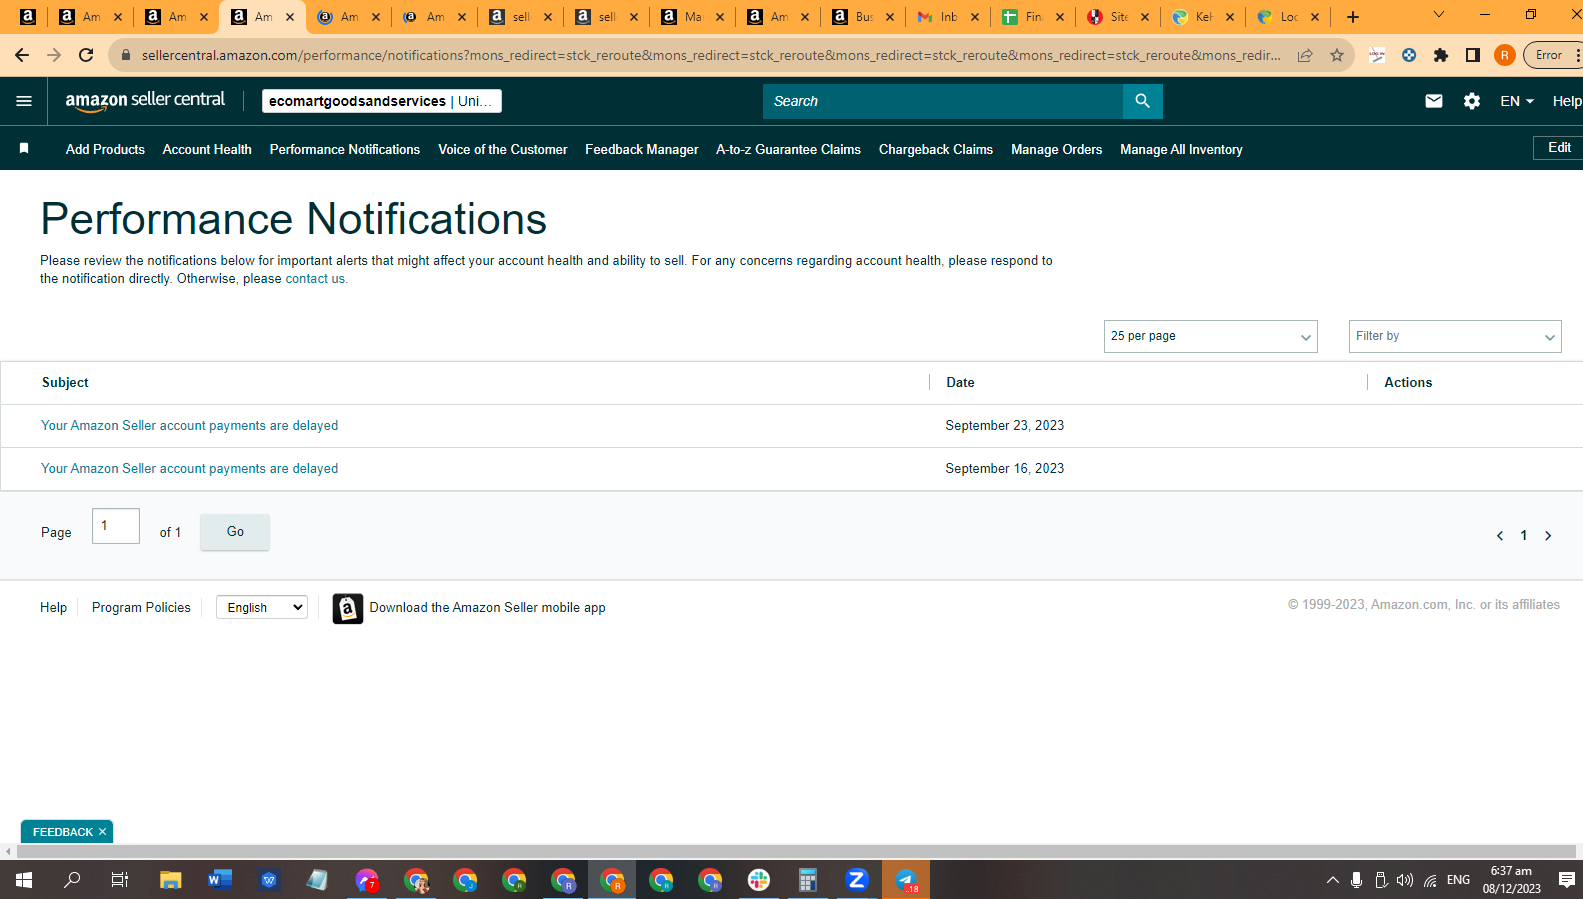Reload the current page
The width and height of the screenshot is (1583, 899).
click(x=86, y=55)
